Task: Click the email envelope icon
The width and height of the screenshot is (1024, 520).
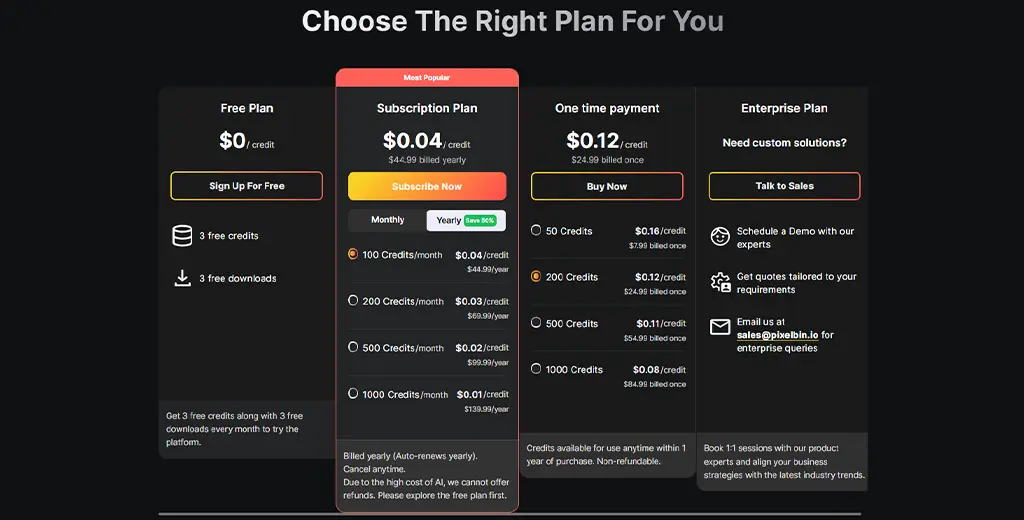Action: (x=720, y=327)
